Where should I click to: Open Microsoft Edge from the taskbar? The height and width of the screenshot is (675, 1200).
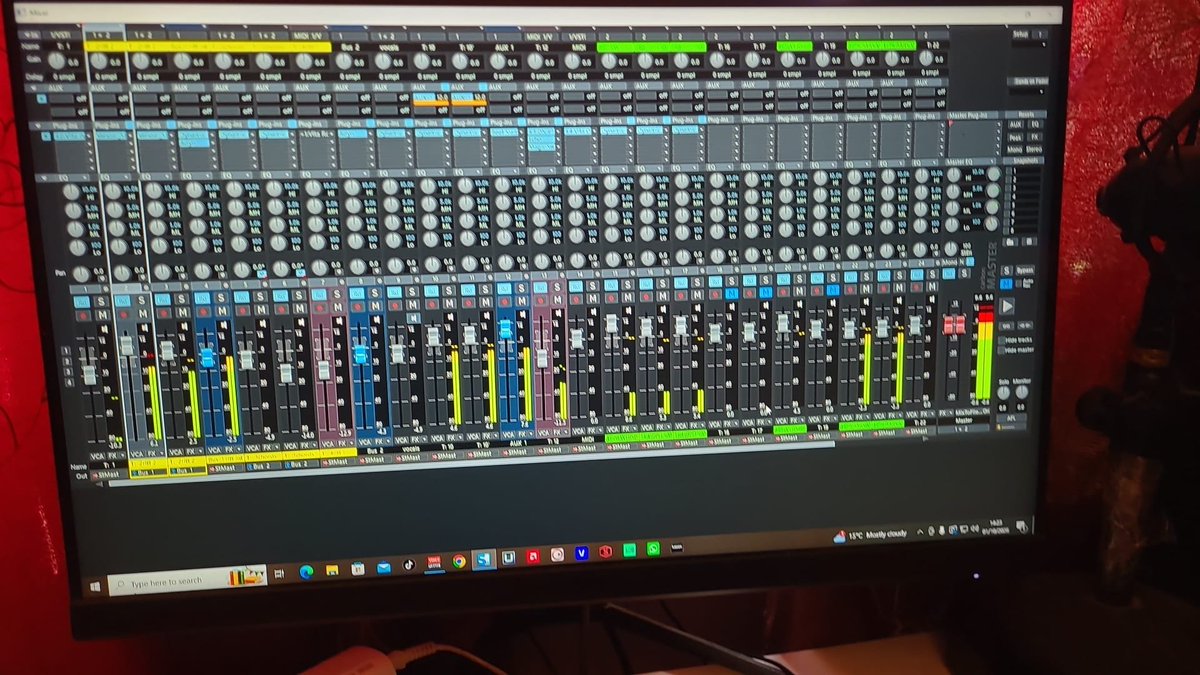pos(306,572)
